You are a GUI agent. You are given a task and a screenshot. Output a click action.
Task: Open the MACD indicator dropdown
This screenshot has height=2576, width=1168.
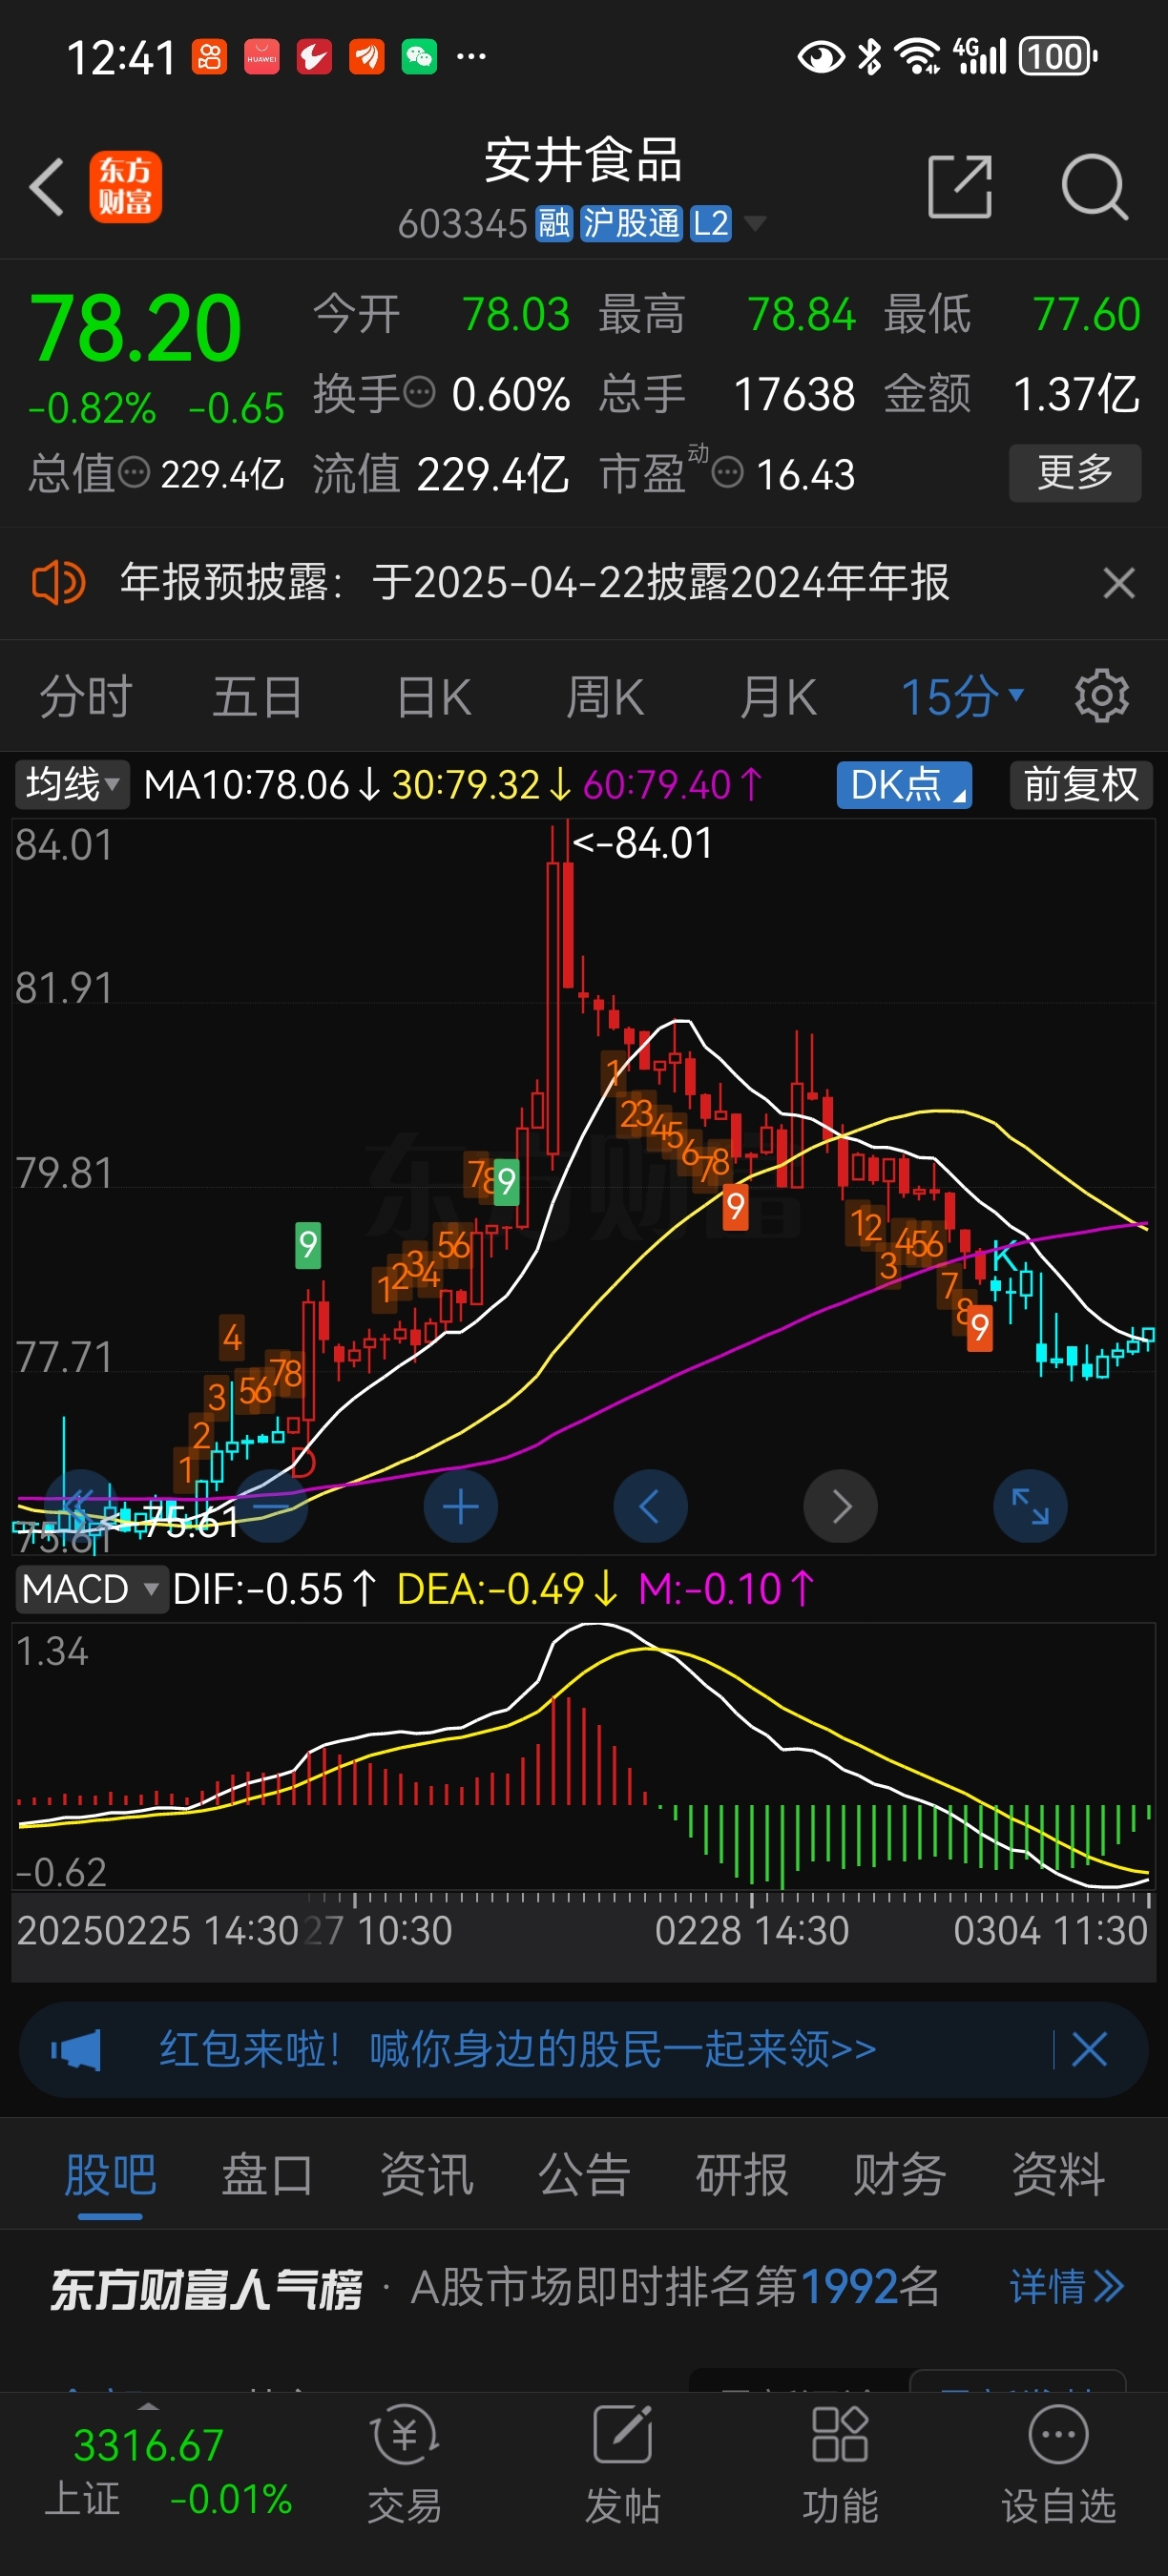91,1589
